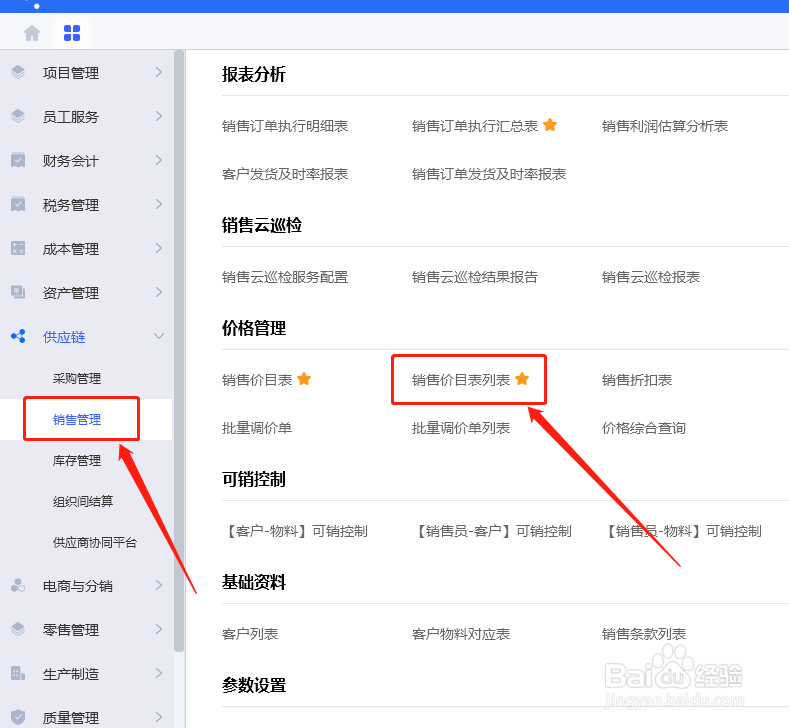Open 销售云巡检结果报告
This screenshot has height=728, width=789.
click(x=475, y=277)
